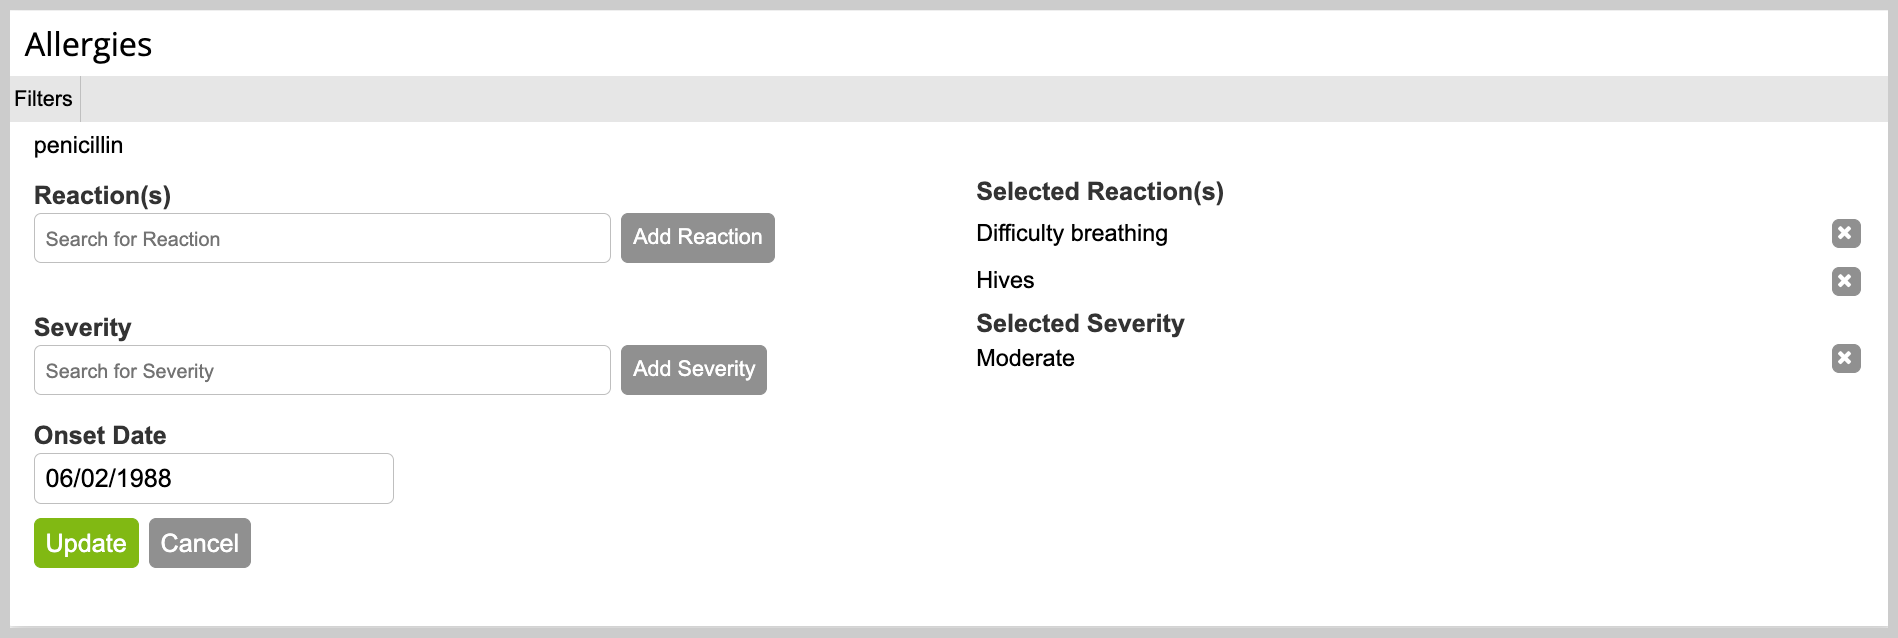
Task: Click the Onset Date label
Action: [x=100, y=435]
